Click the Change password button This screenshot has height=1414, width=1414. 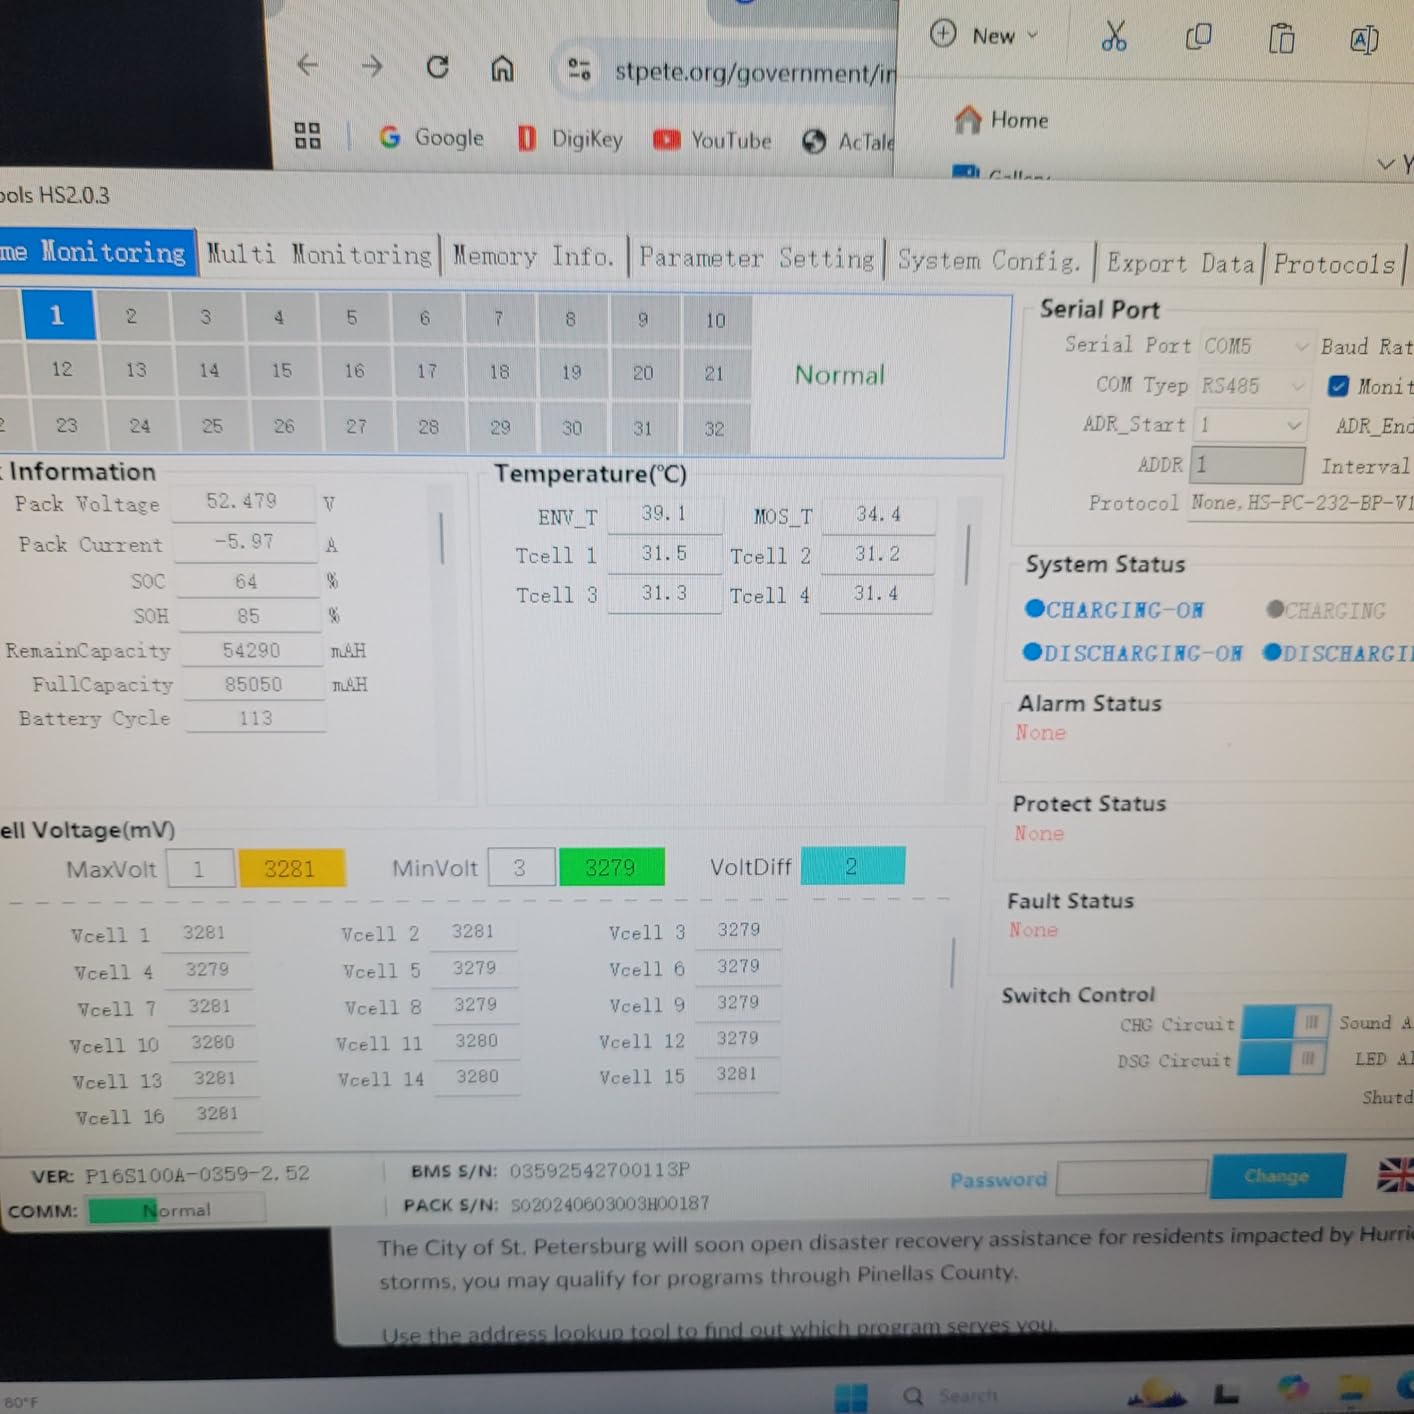[1277, 1176]
